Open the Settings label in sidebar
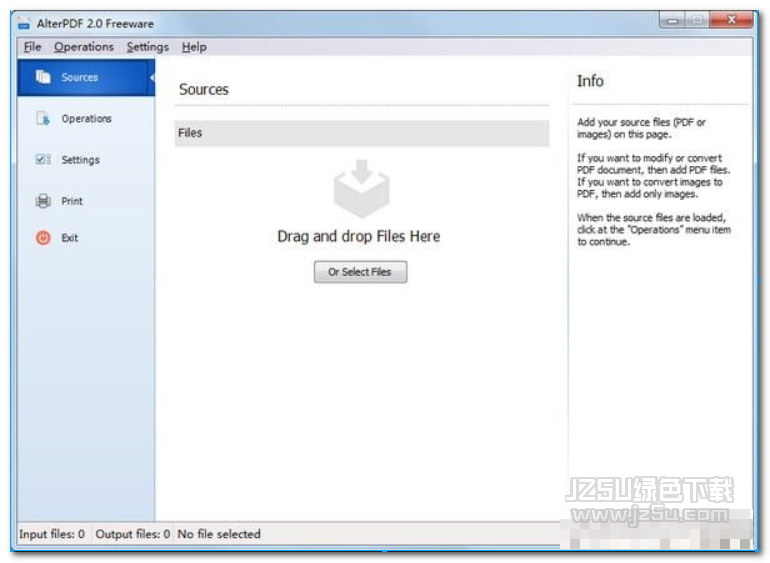This screenshot has height=563, width=770. click(81, 160)
